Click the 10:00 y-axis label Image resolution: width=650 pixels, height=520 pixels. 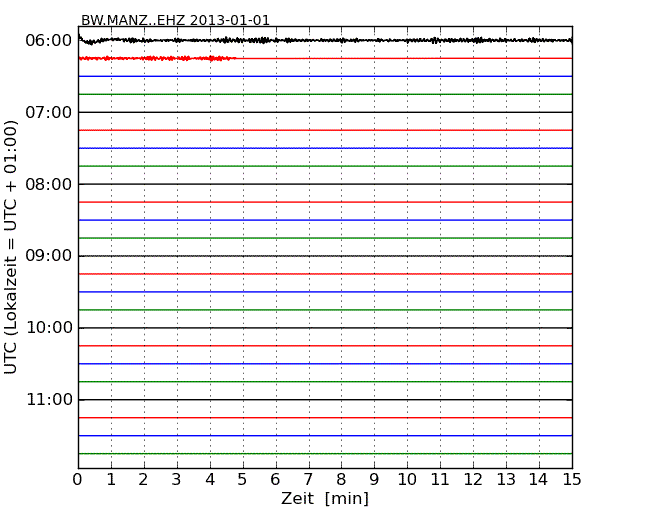point(49,328)
